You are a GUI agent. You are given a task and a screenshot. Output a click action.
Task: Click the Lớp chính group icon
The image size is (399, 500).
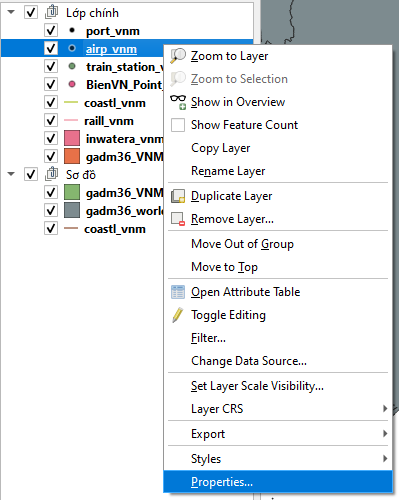coord(52,12)
